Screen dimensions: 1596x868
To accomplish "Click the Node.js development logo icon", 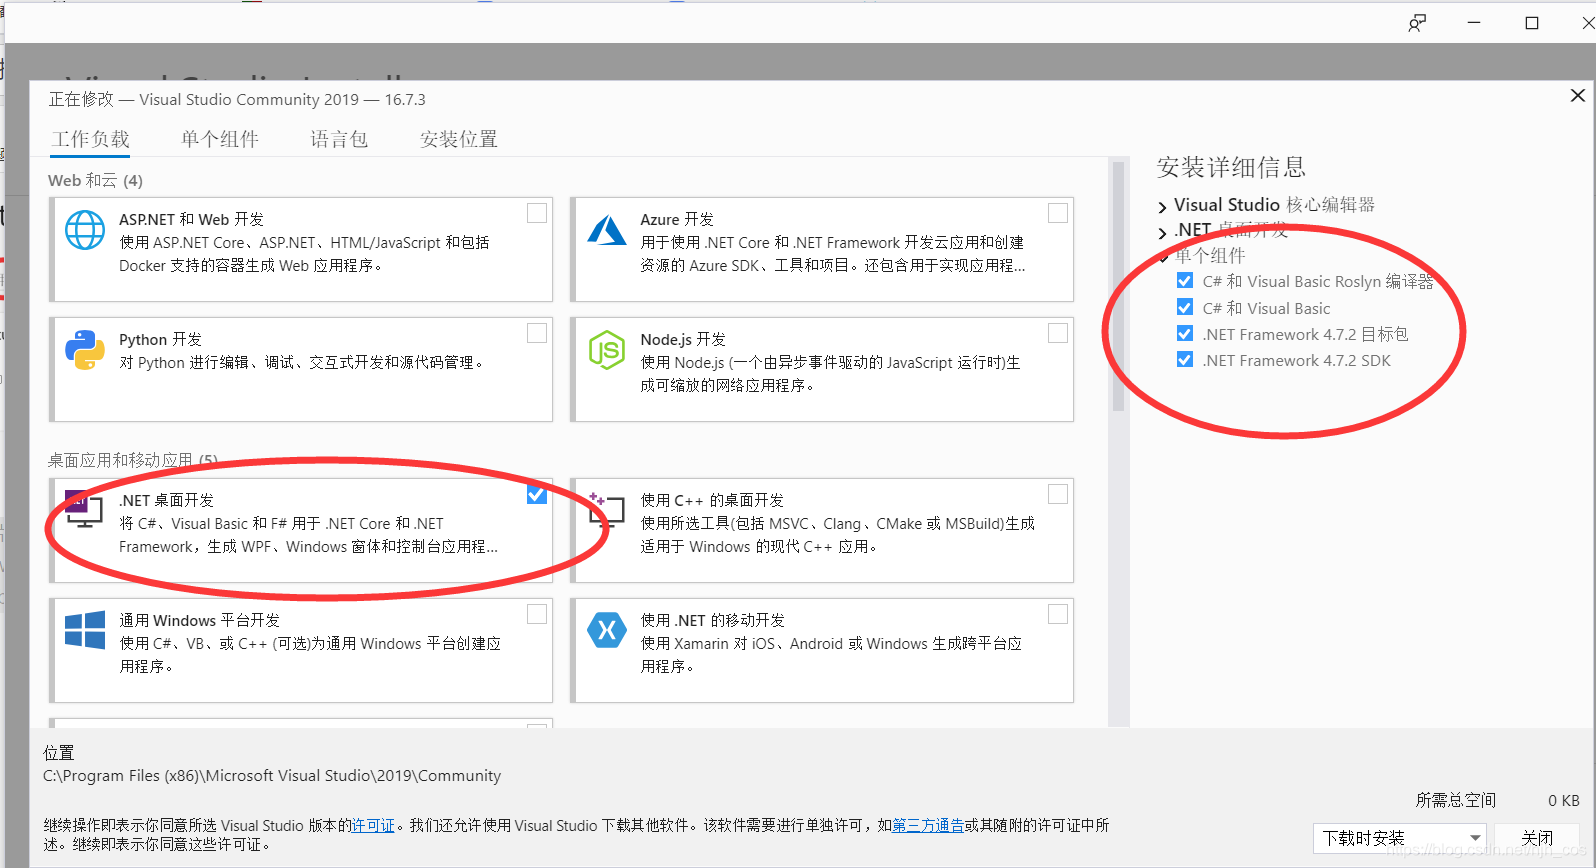I will pos(607,350).
